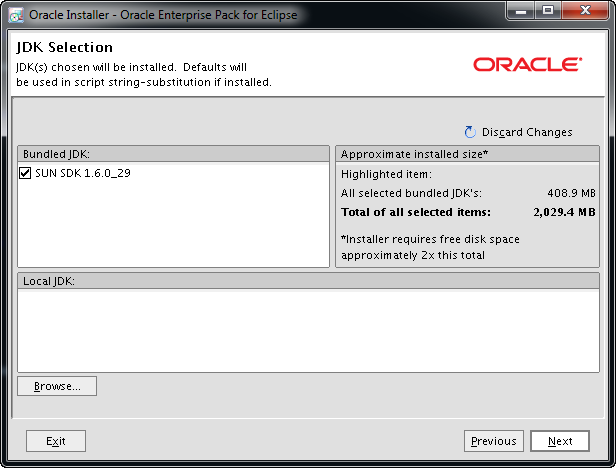Click the Highlighted item label
This screenshot has height=468, width=616.
point(386,174)
